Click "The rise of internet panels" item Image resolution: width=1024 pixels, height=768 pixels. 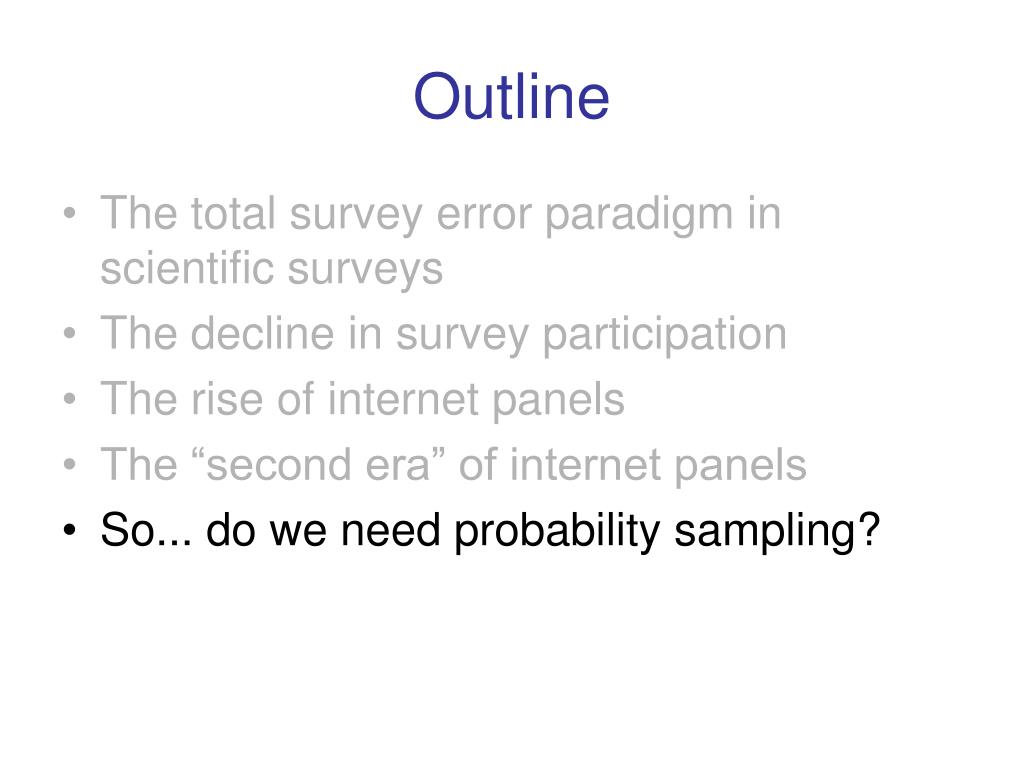(x=362, y=399)
